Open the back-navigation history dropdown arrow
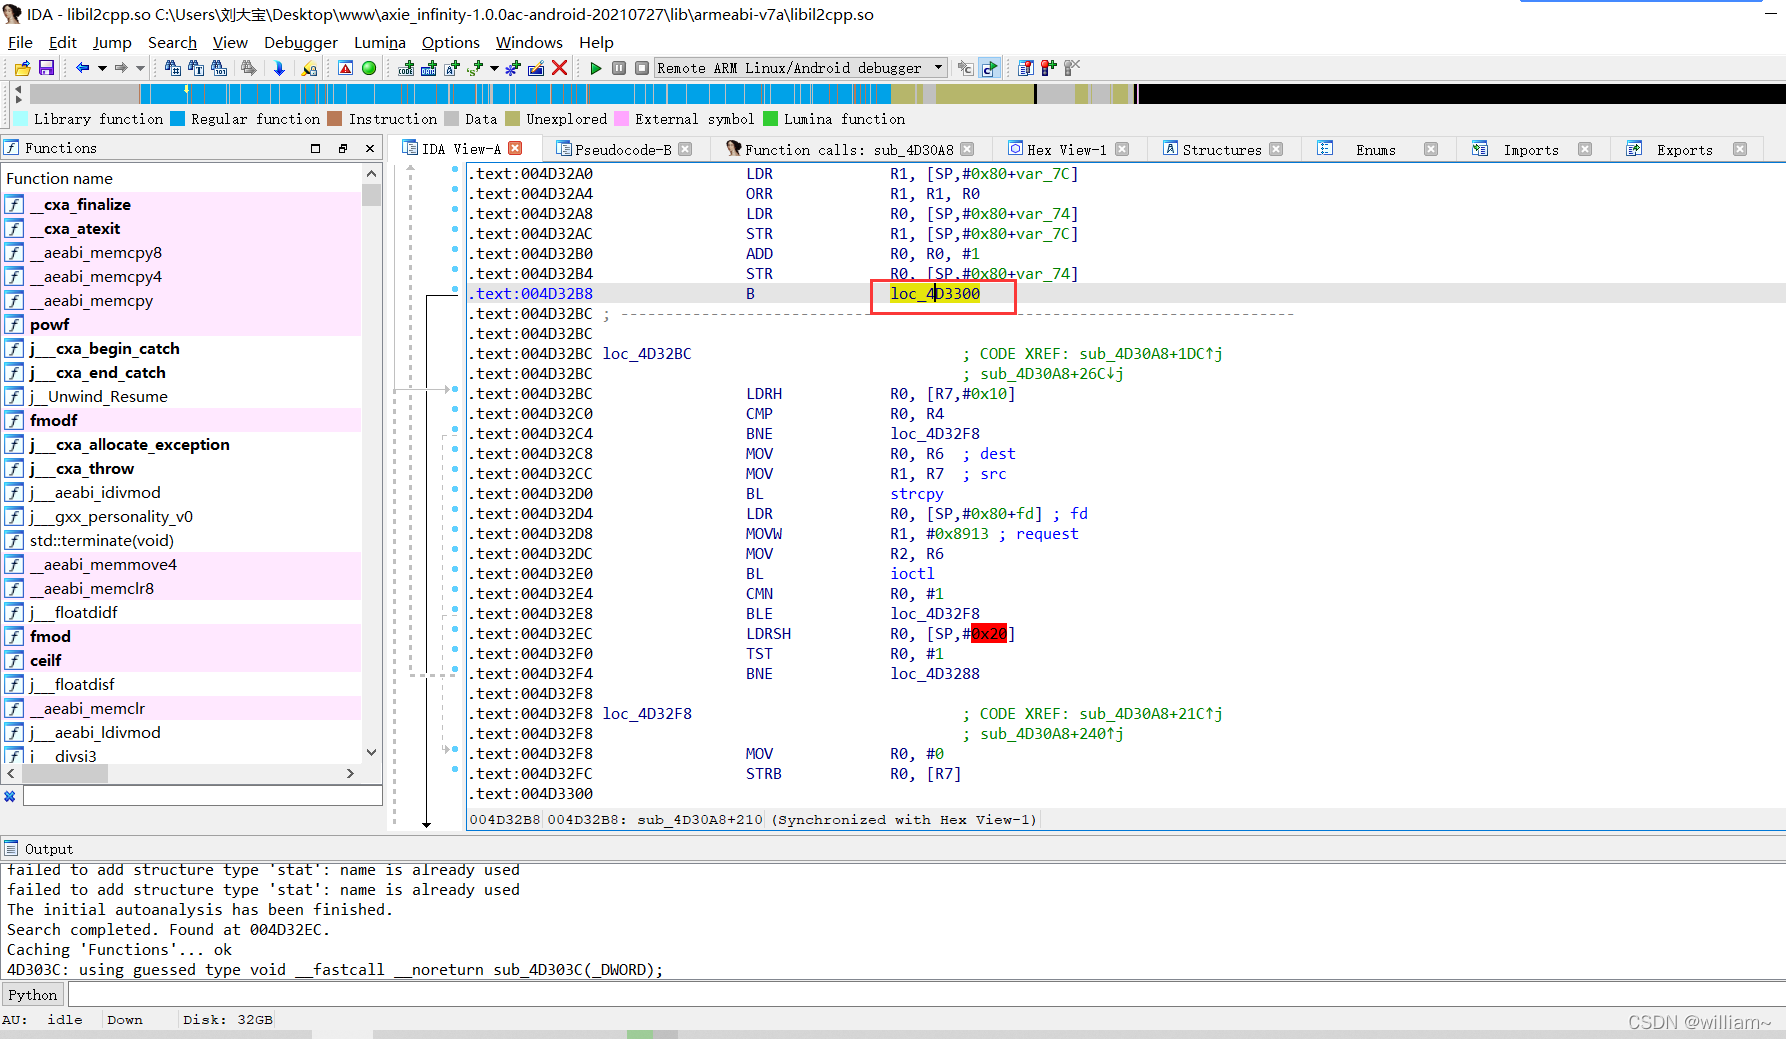 (102, 68)
